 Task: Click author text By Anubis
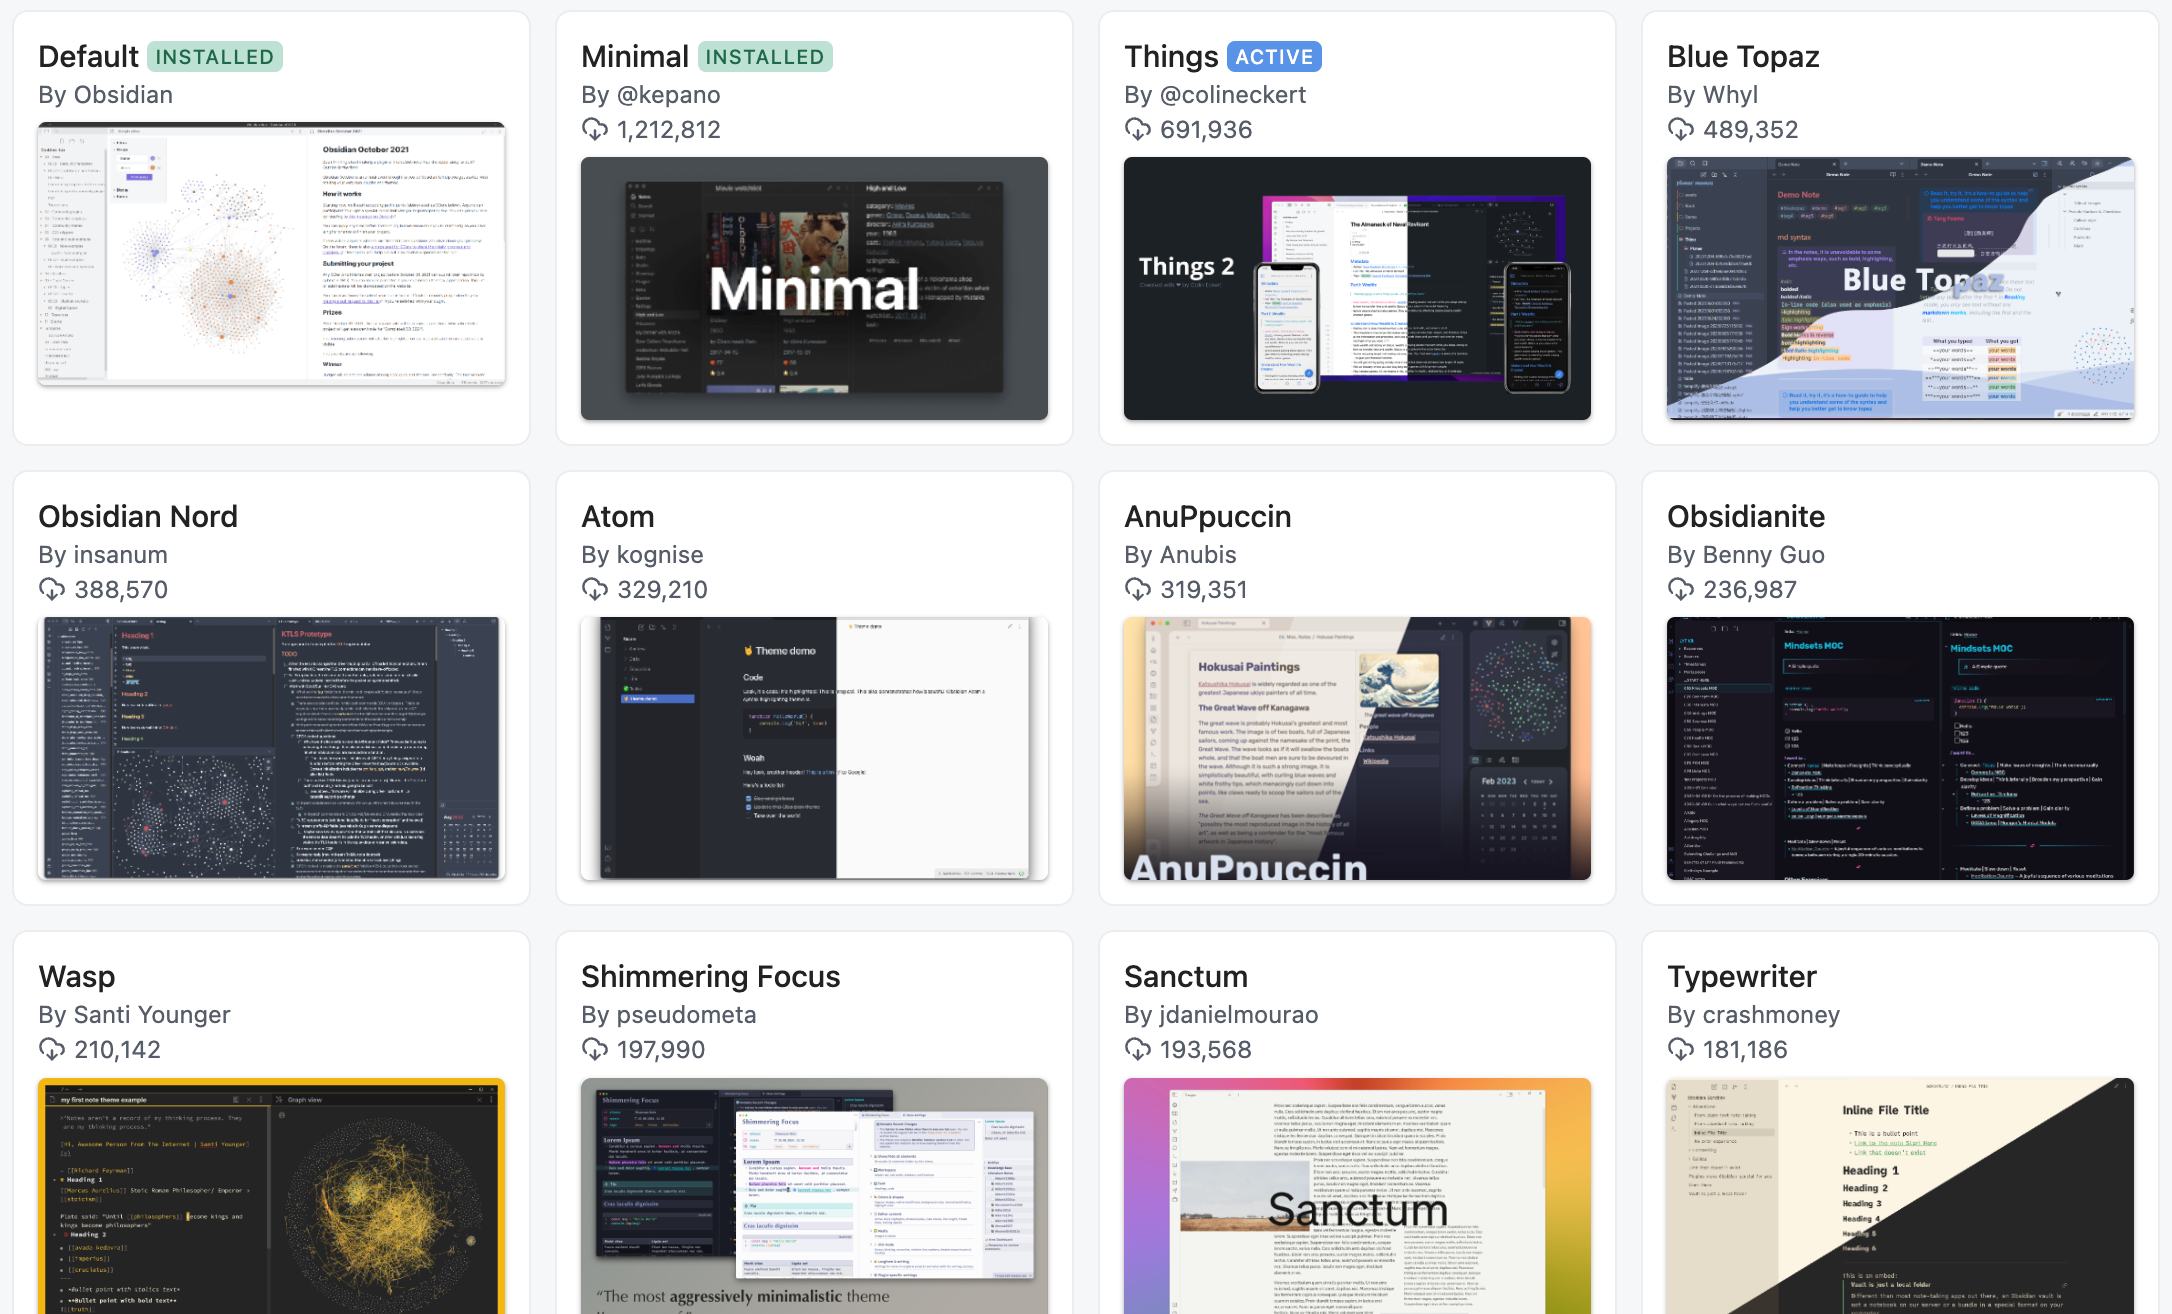tap(1180, 555)
